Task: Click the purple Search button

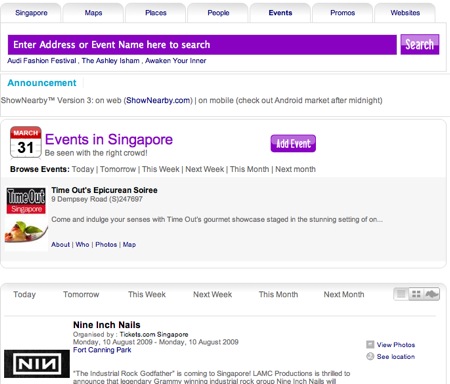Action: point(420,44)
